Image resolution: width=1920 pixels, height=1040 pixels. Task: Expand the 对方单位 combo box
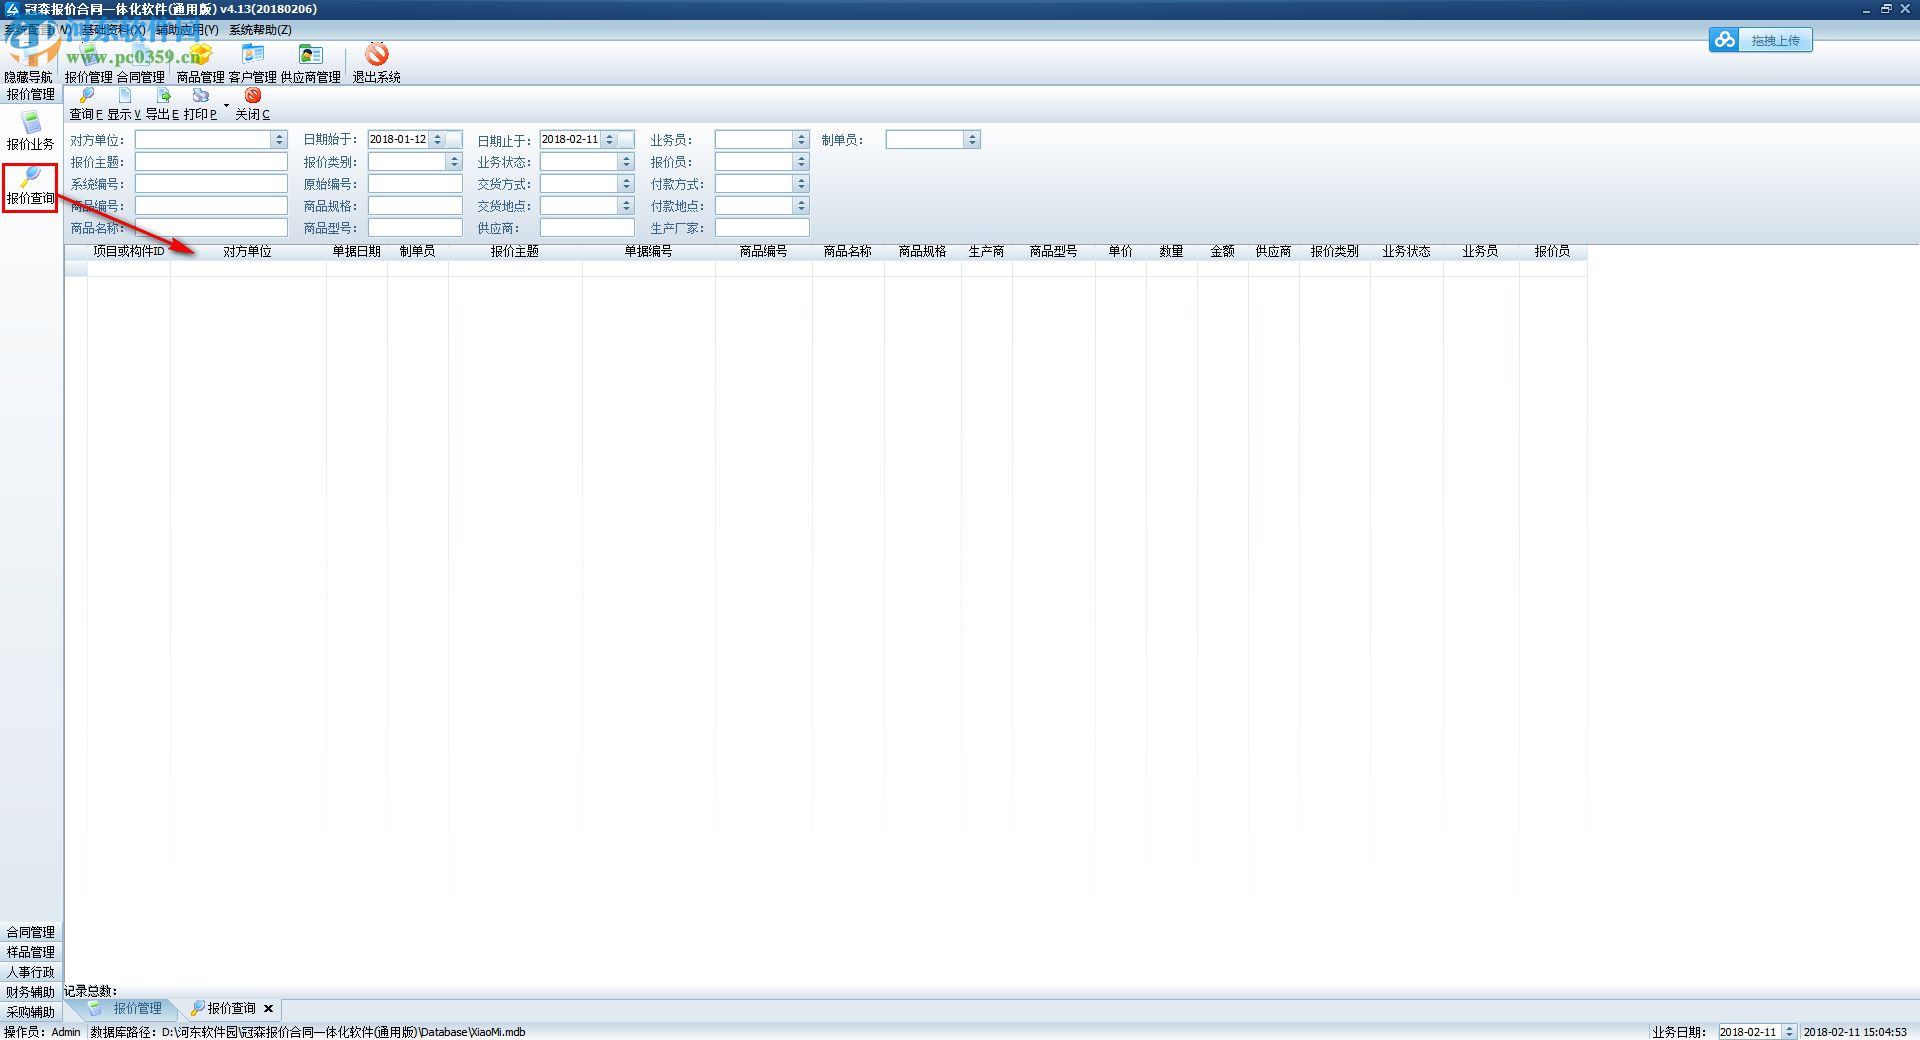(x=280, y=140)
